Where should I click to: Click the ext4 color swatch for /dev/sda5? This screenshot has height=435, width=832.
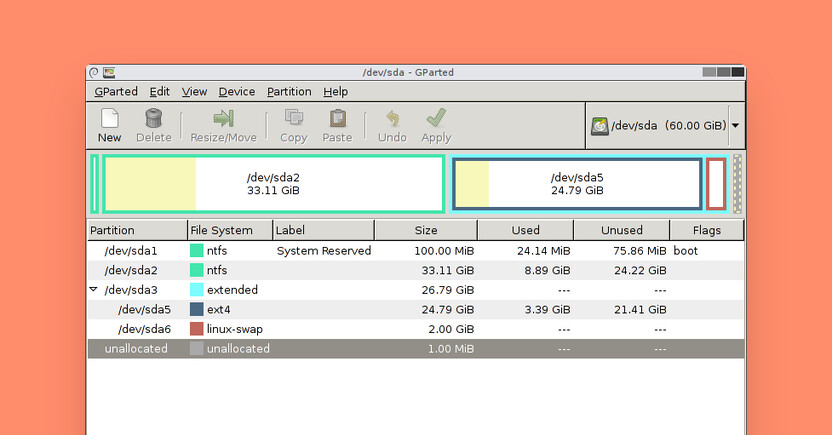197,310
